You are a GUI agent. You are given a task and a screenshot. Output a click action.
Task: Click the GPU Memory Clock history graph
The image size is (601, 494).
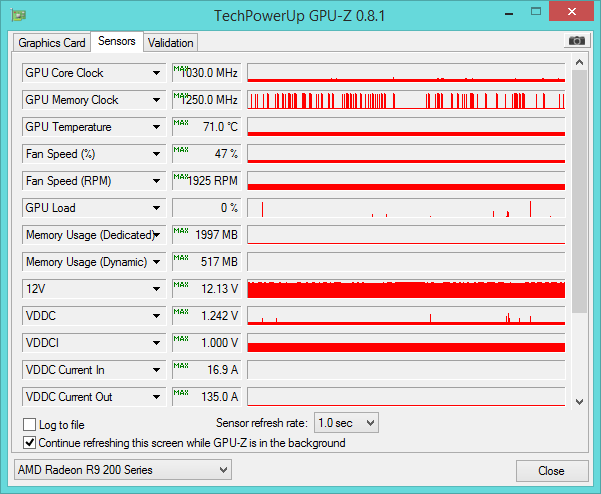coord(406,100)
